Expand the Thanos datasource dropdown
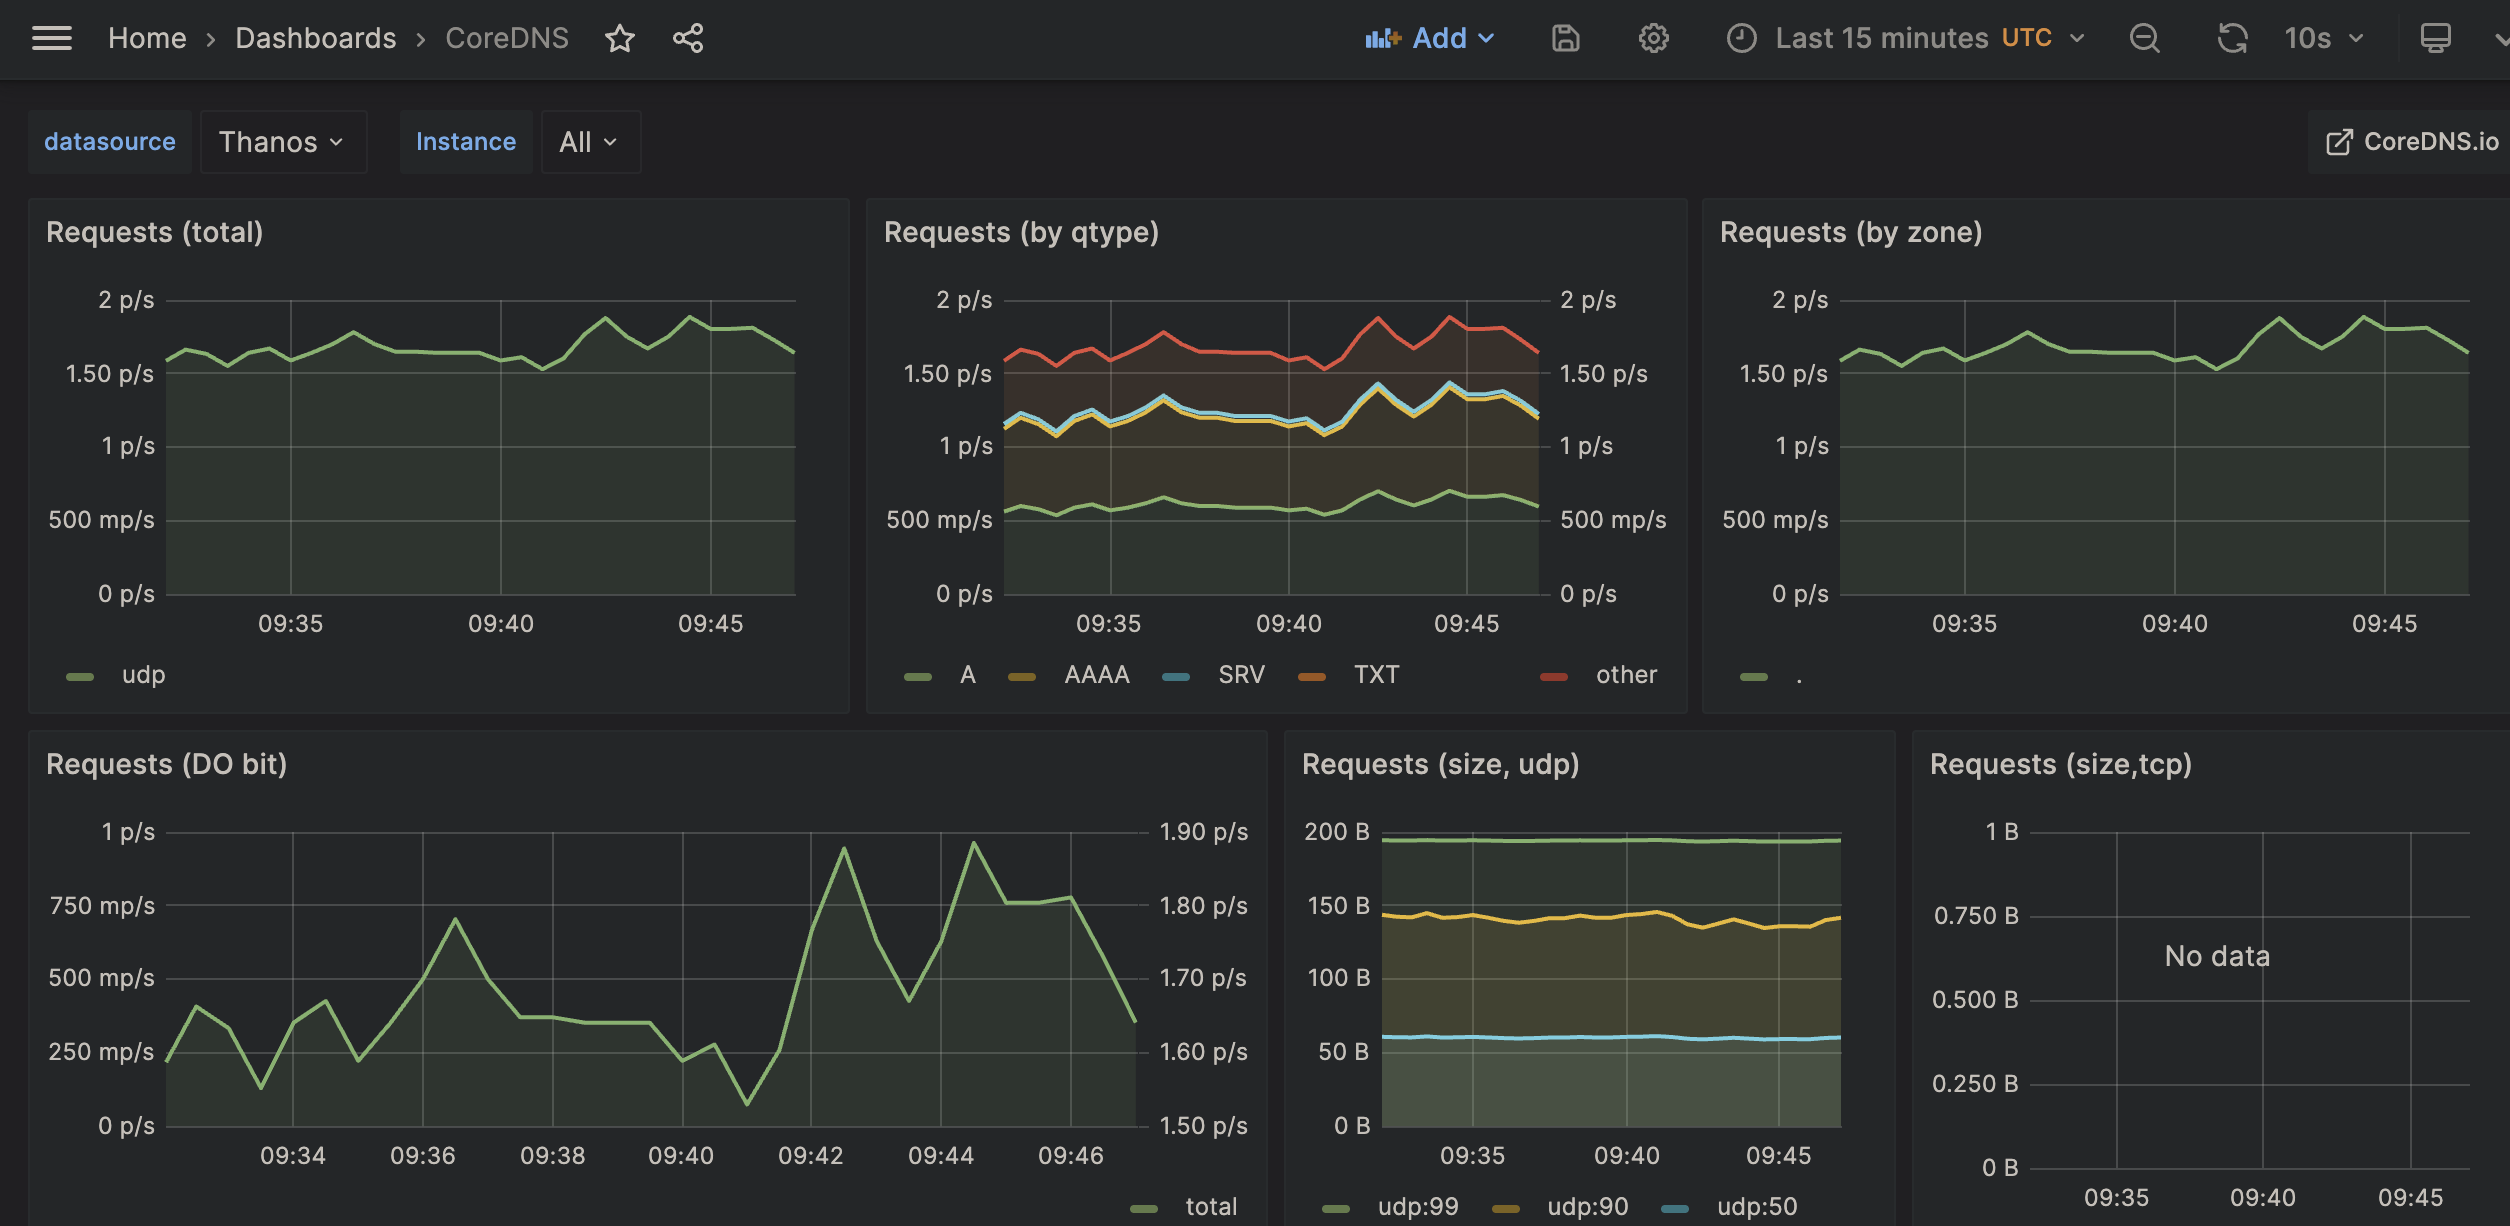Image resolution: width=2510 pixels, height=1226 pixels. pos(282,142)
